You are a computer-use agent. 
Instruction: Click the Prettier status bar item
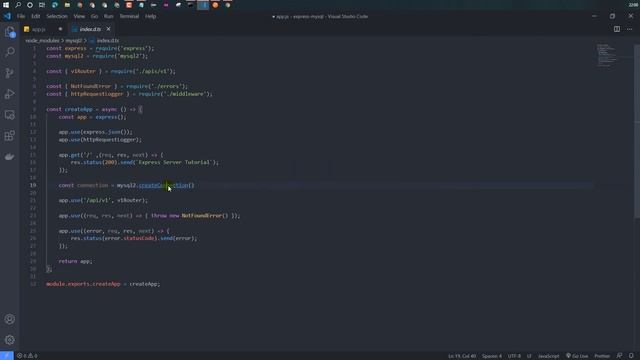(602, 356)
